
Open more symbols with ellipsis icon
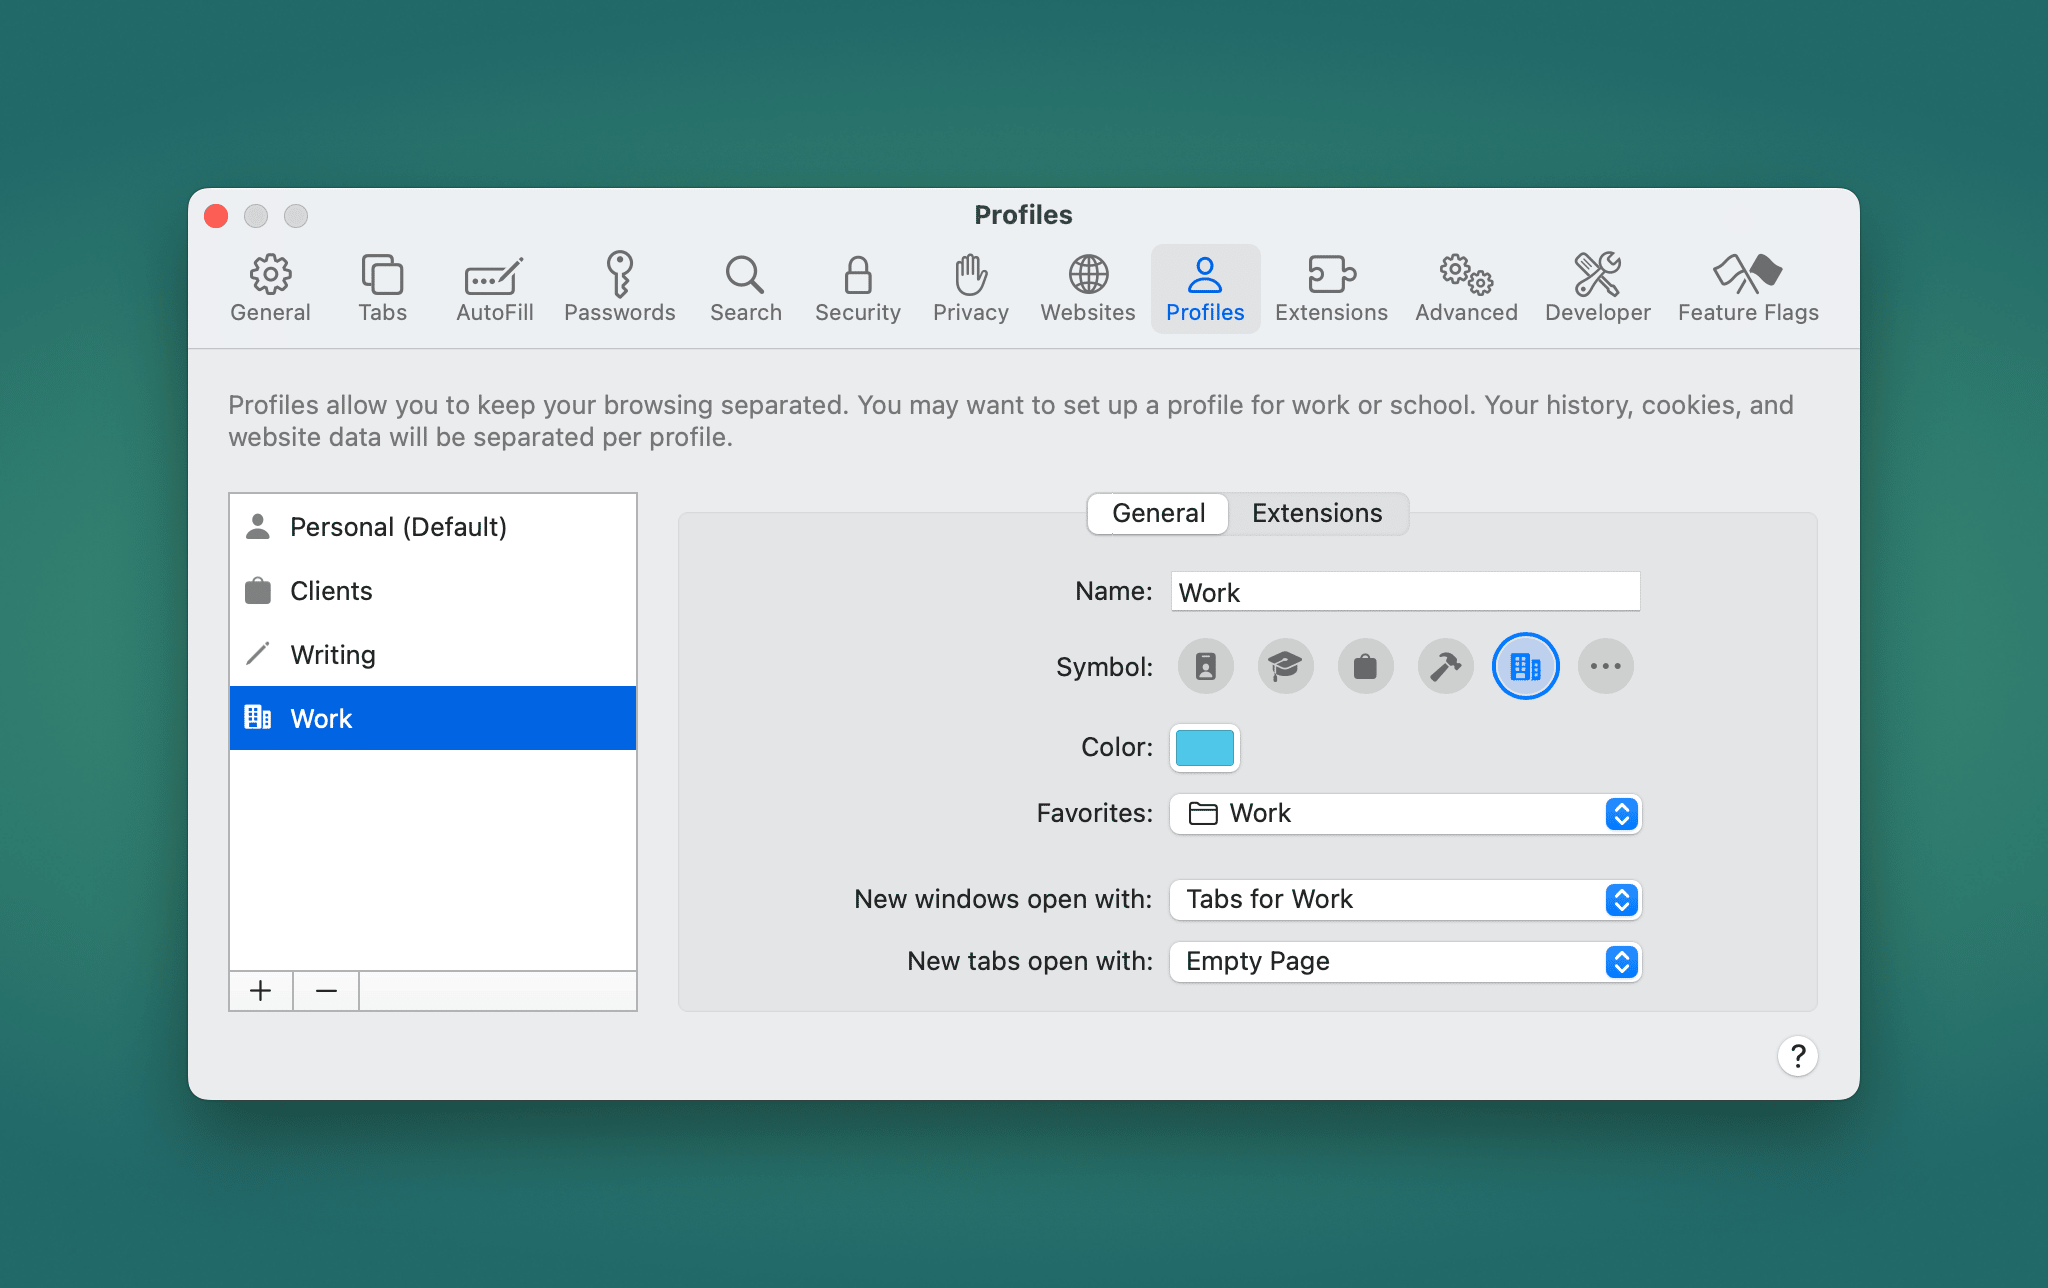[1606, 666]
